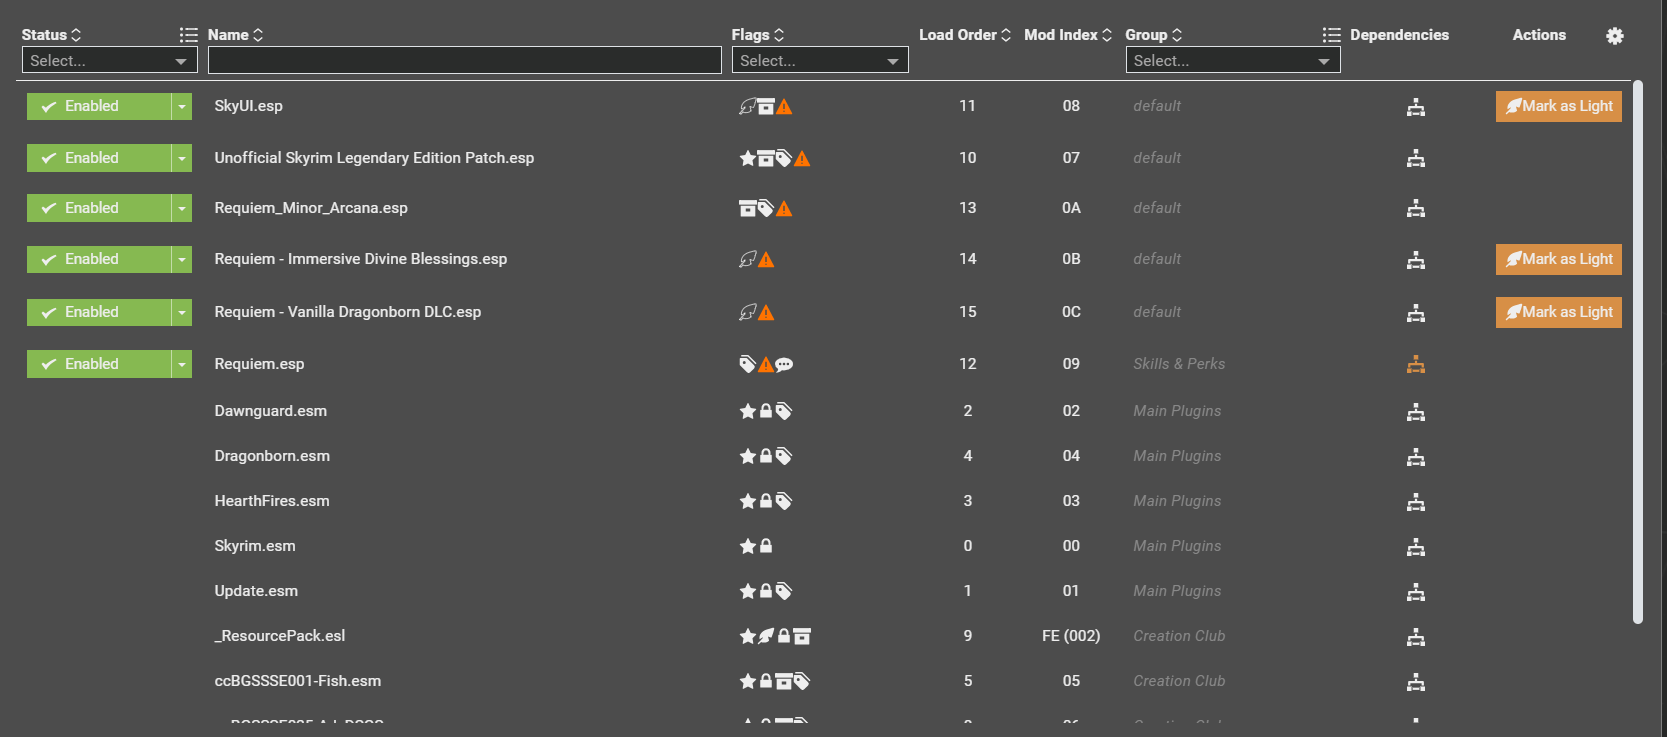This screenshot has height=737, width=1667.
Task: Open dependencies icon for _ResourcePack.esl
Action: point(1415,637)
